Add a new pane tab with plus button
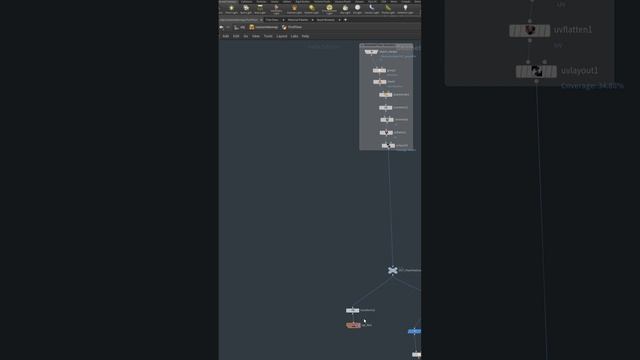 click(346, 20)
